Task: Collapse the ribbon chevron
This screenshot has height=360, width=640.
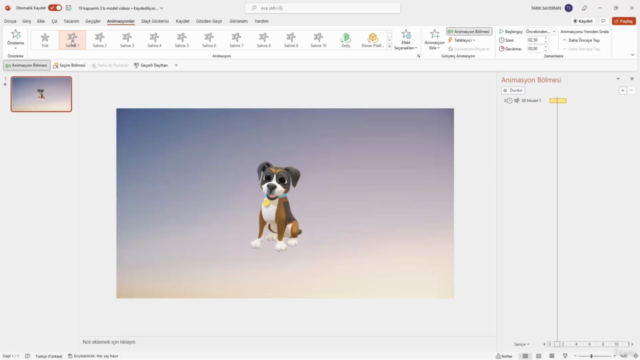Action: click(x=632, y=55)
